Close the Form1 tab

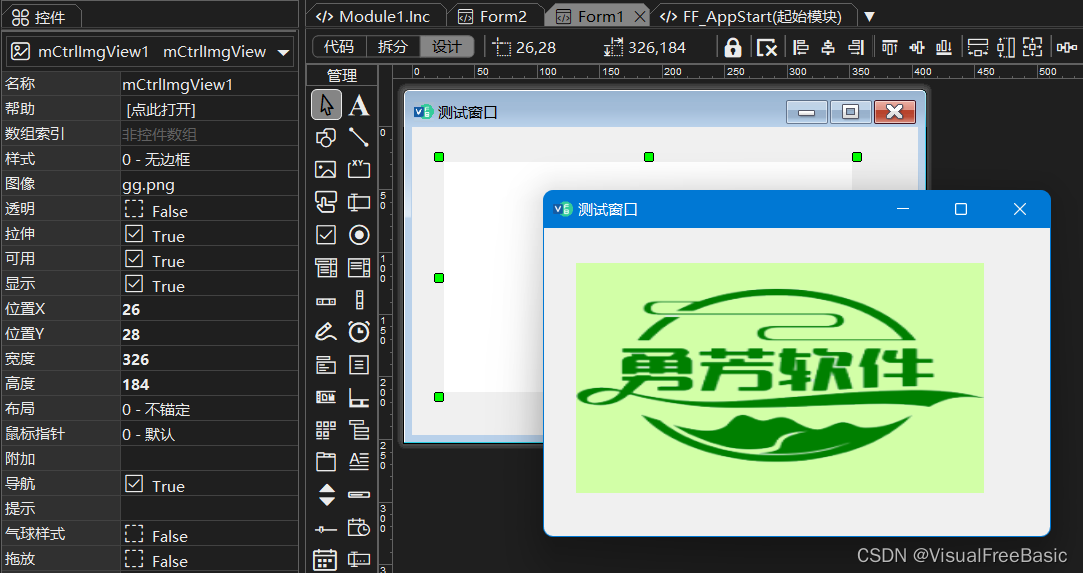[x=639, y=17]
